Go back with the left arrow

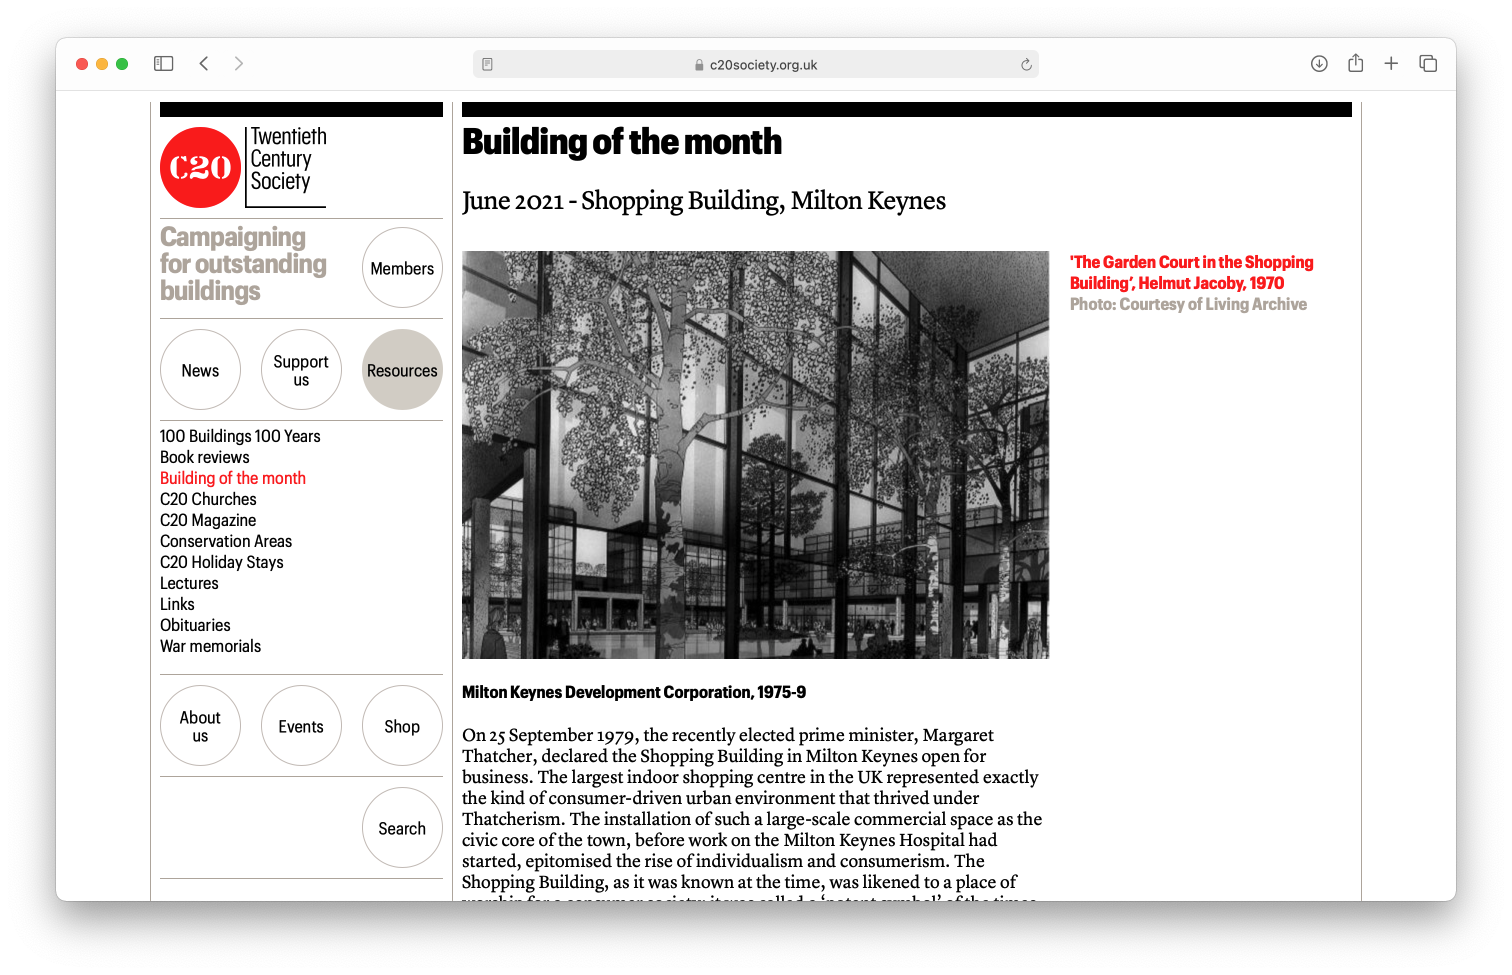[x=204, y=64]
